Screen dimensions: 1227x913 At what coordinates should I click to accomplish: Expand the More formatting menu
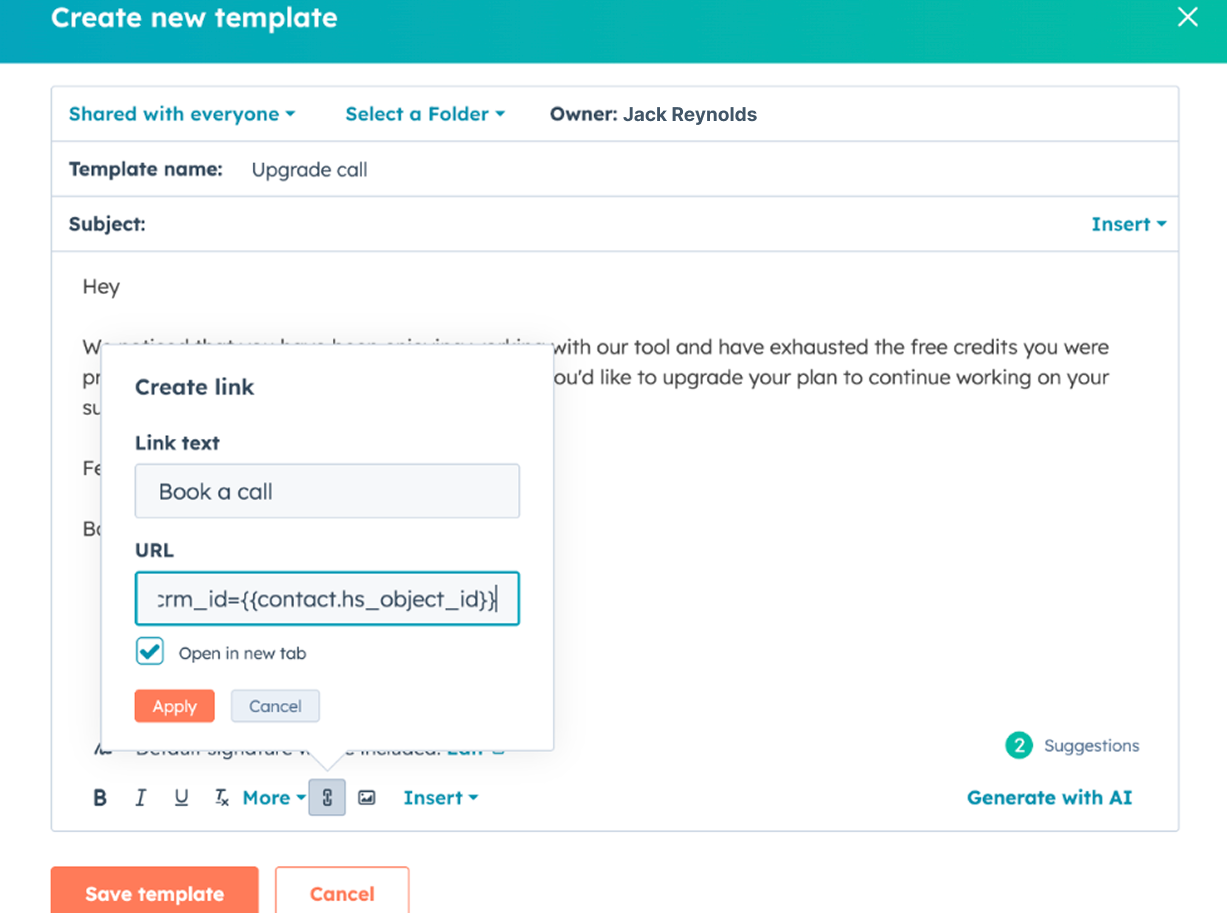tap(273, 797)
